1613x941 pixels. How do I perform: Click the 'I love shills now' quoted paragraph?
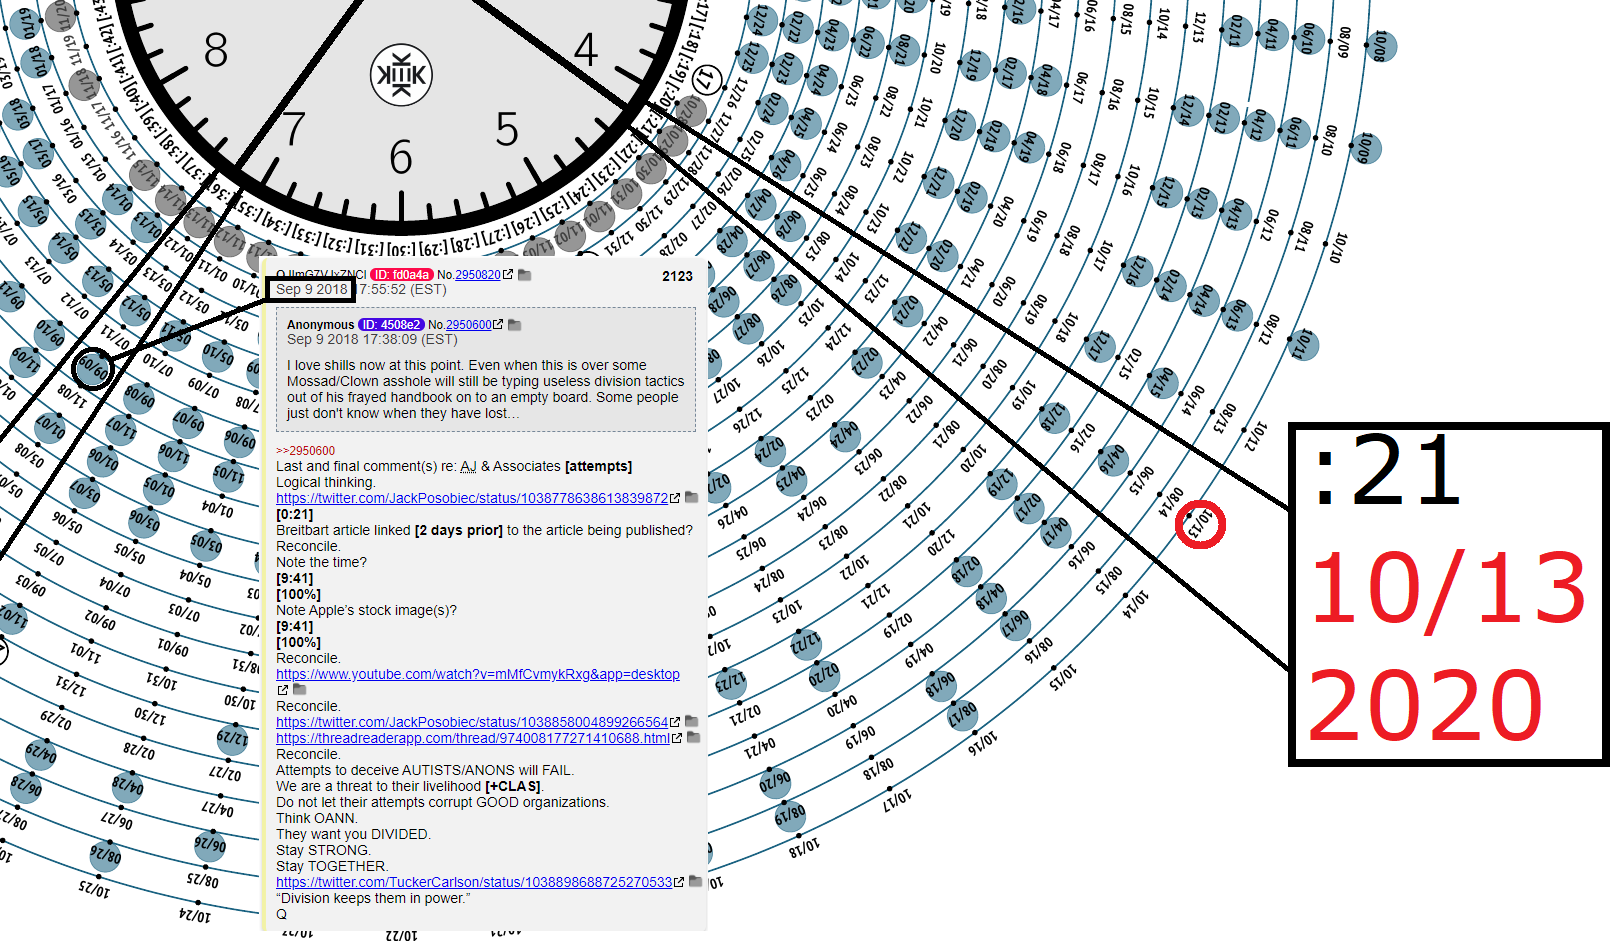click(486, 389)
